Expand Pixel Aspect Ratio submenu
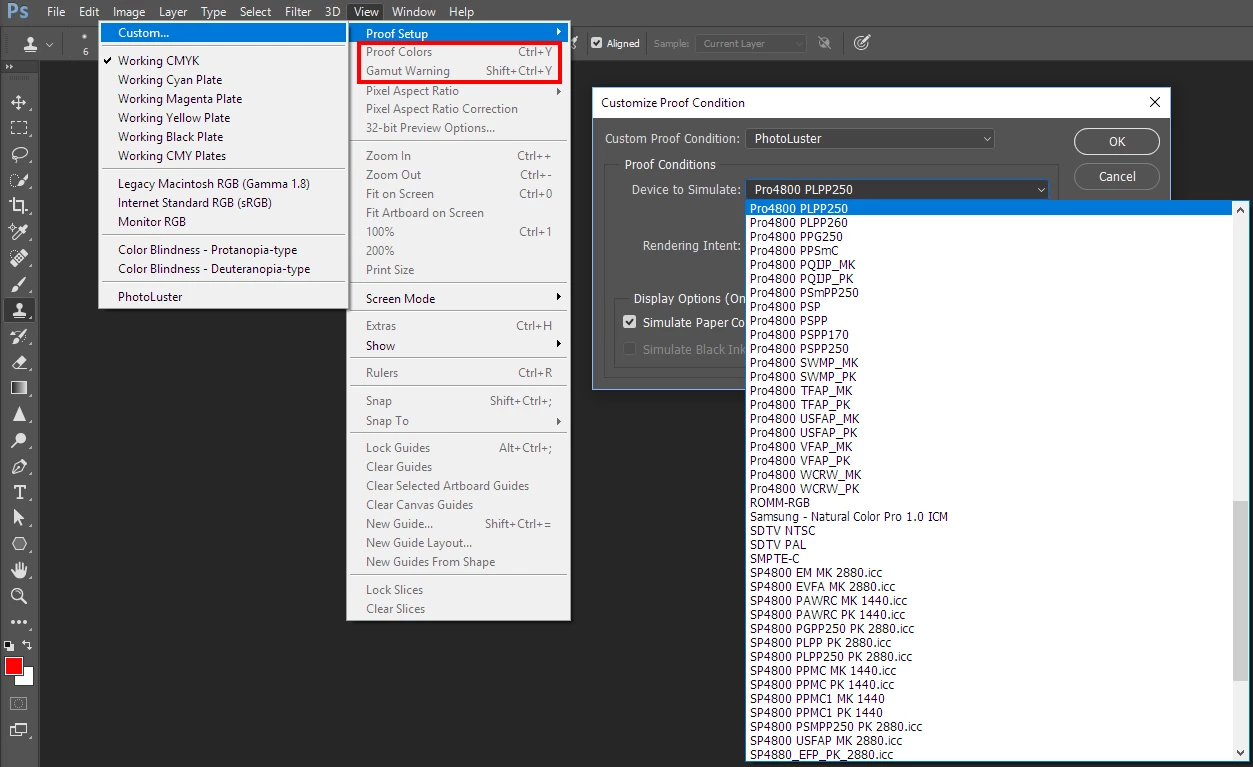The width and height of the screenshot is (1253, 767). point(458,91)
